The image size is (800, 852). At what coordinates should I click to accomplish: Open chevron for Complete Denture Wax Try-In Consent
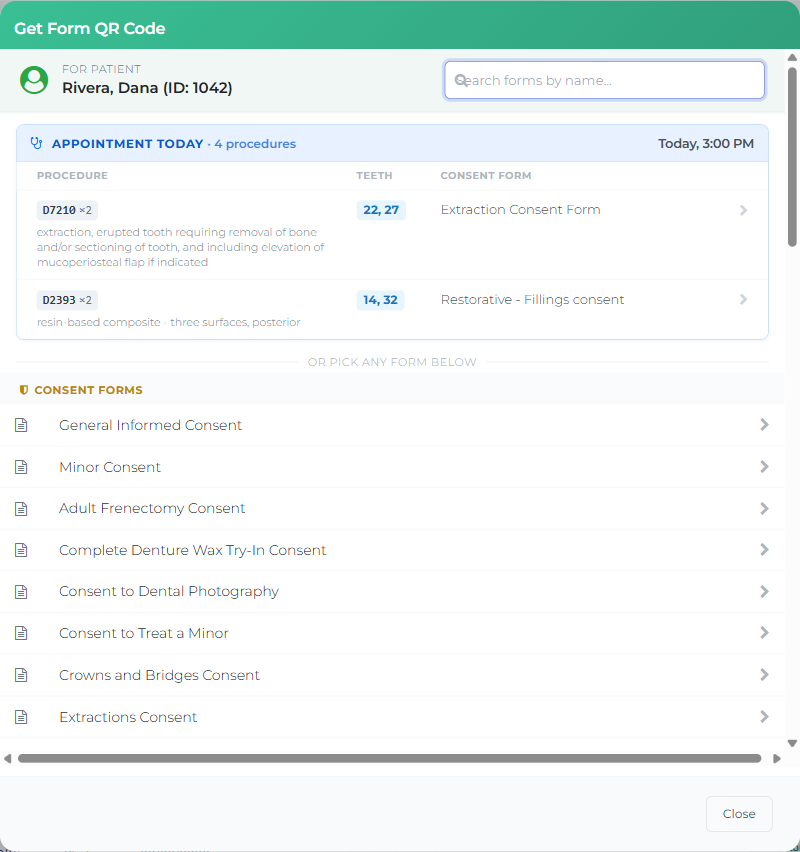click(x=765, y=549)
